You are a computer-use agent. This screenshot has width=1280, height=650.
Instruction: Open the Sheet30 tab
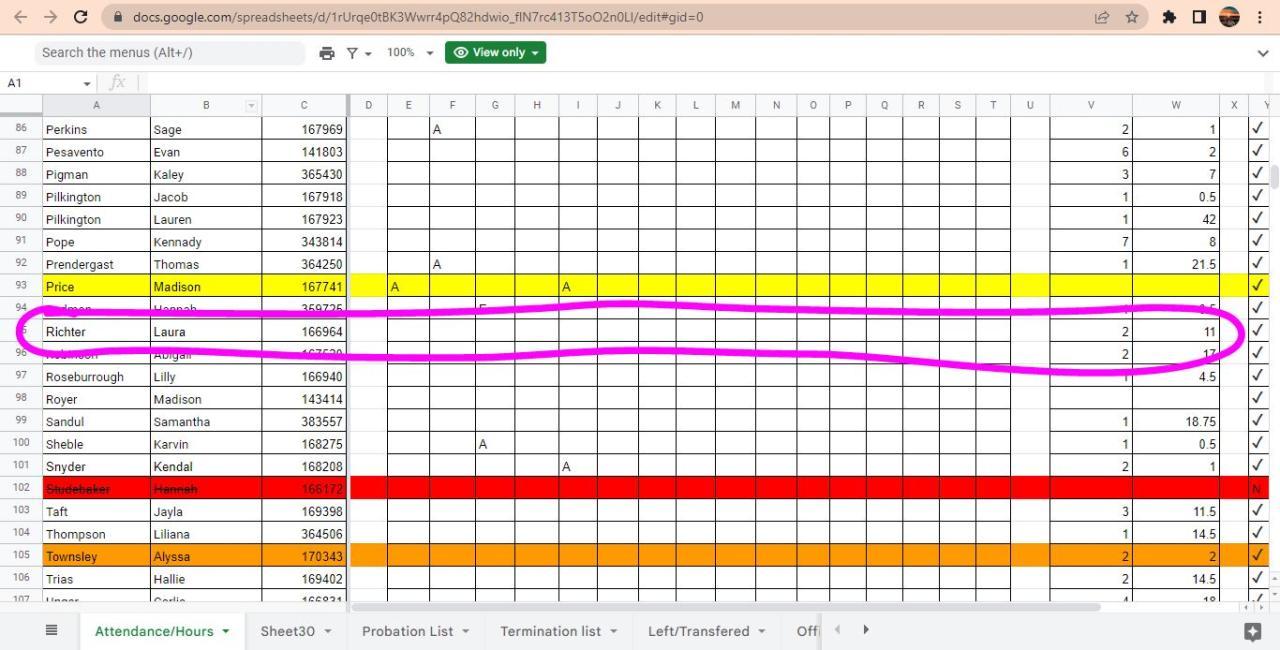296,631
